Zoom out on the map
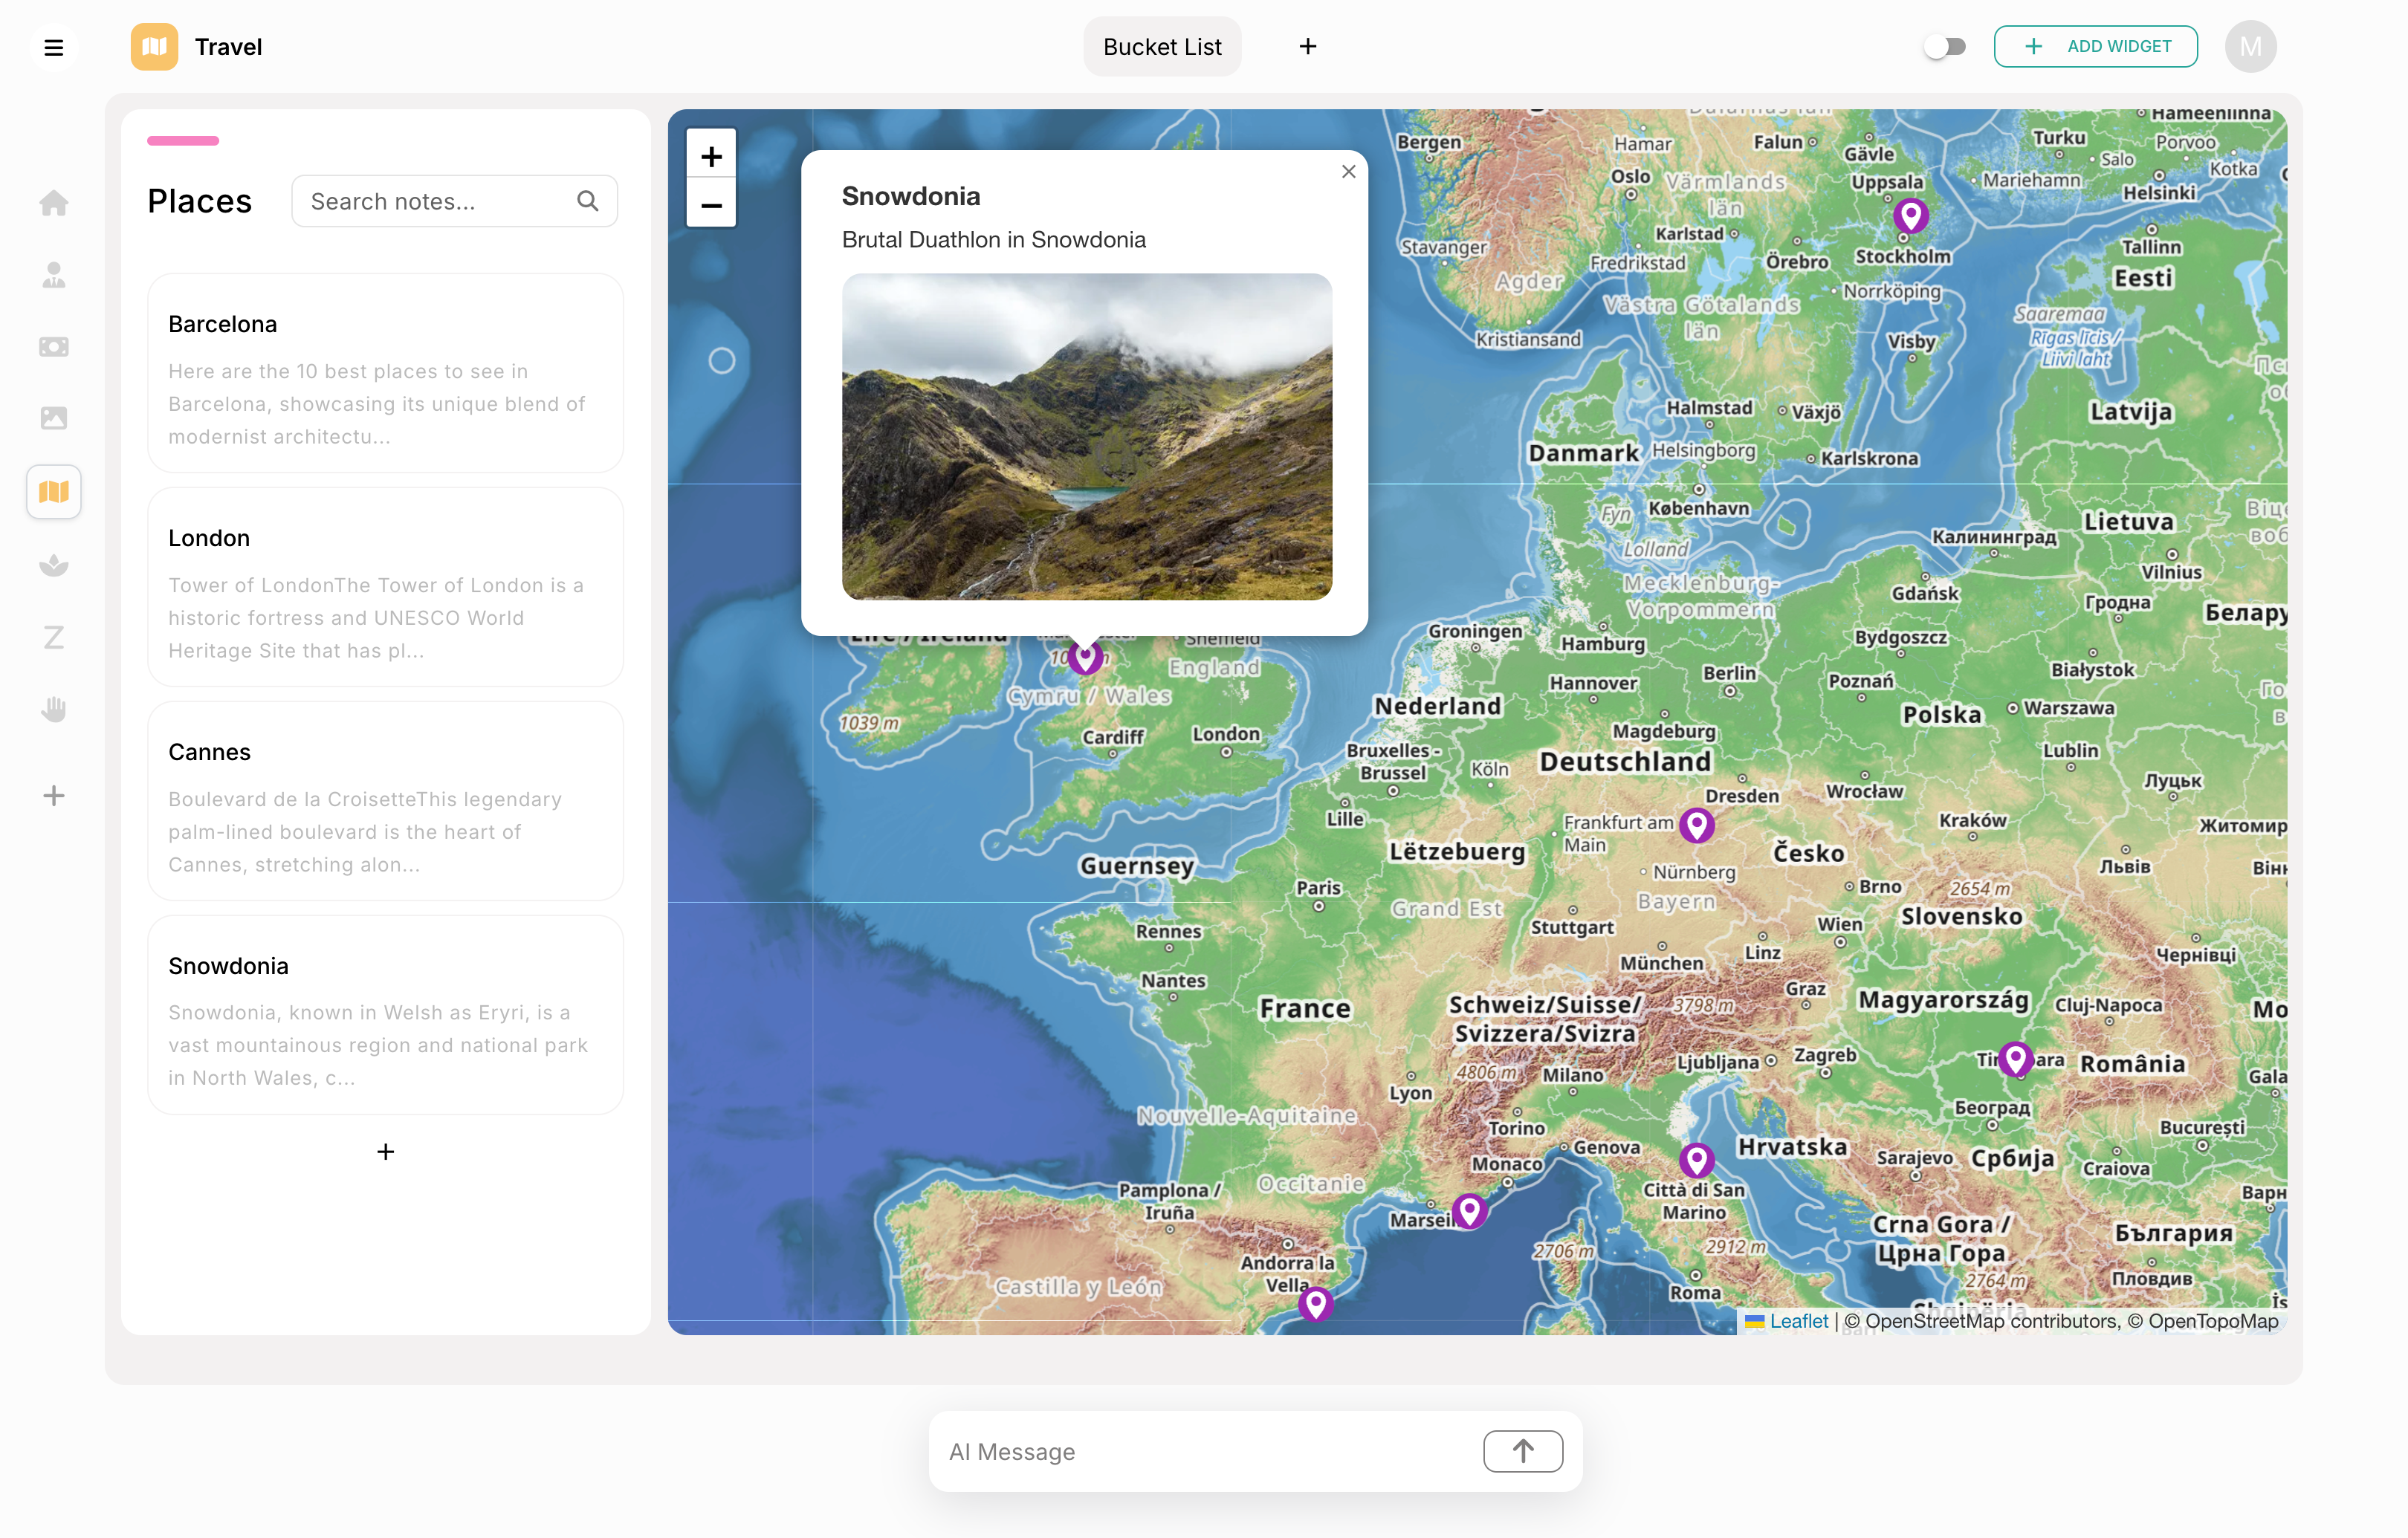The height and width of the screenshot is (1538, 2408). [x=711, y=206]
